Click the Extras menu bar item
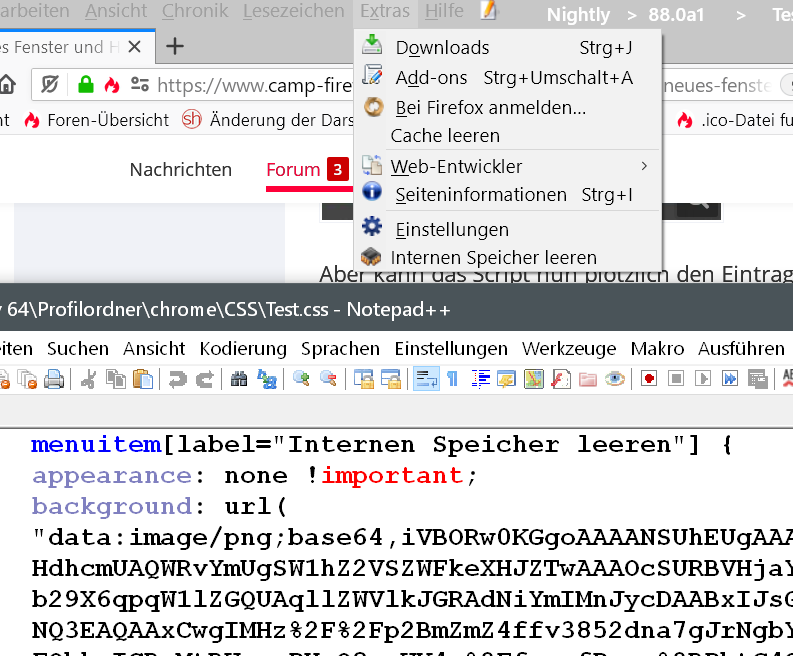The width and height of the screenshot is (793, 656). tap(385, 11)
